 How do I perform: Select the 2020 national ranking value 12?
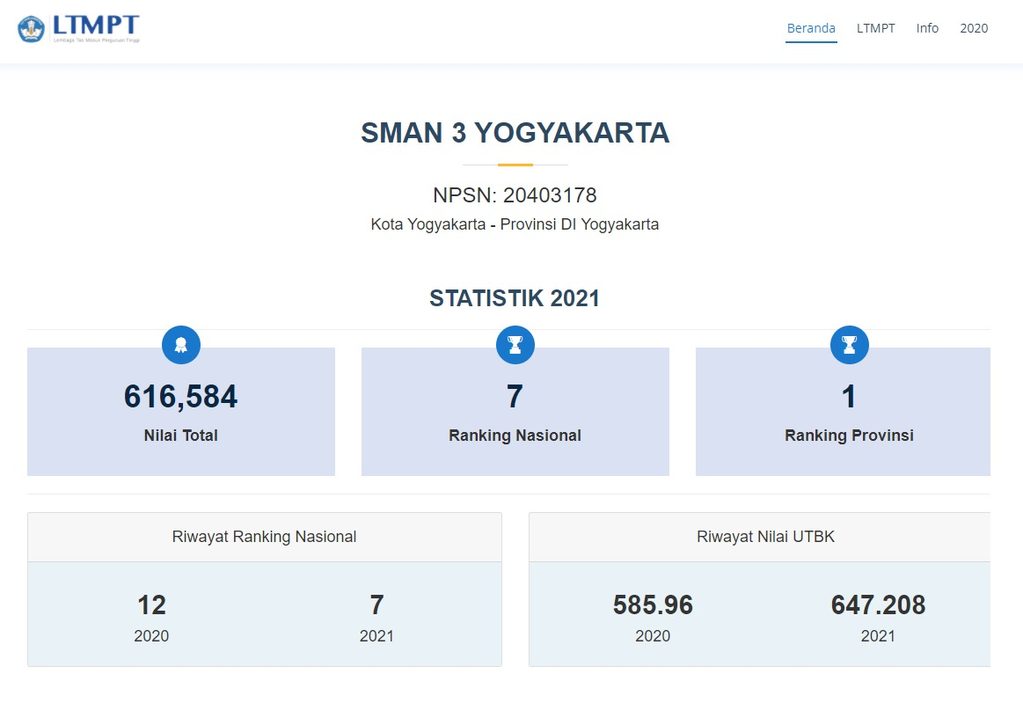pyautogui.click(x=151, y=605)
